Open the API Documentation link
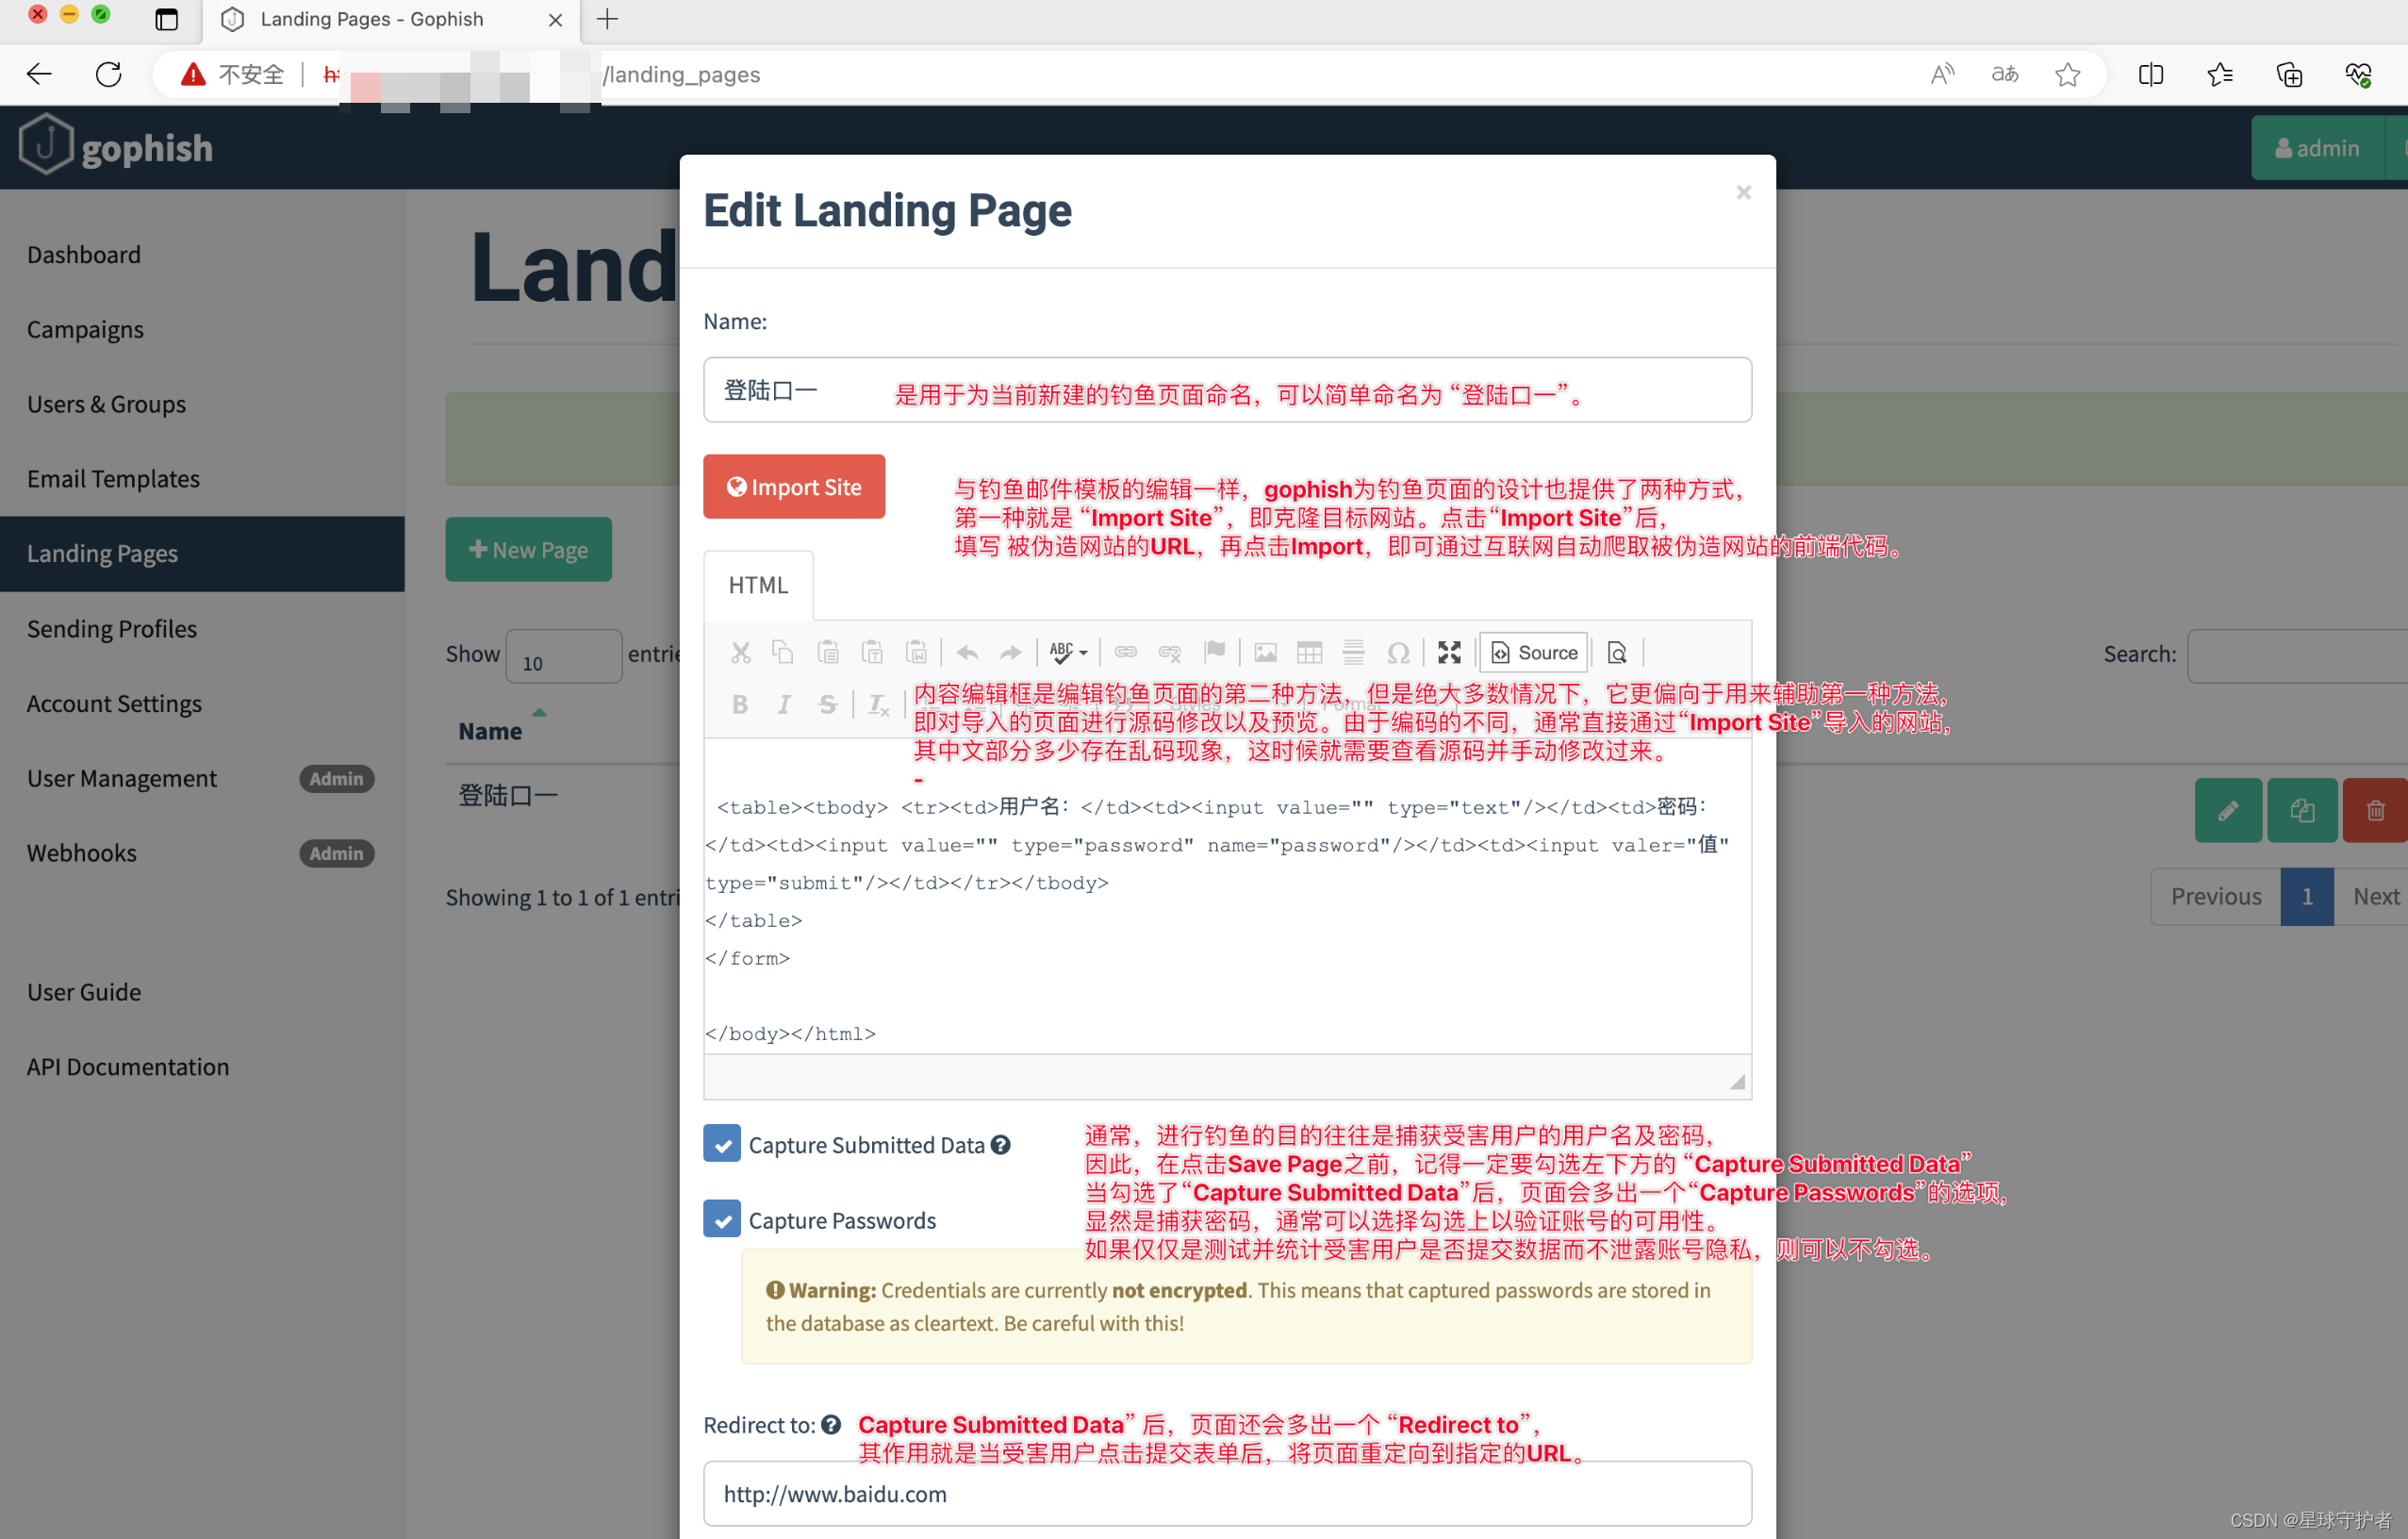 [128, 1067]
